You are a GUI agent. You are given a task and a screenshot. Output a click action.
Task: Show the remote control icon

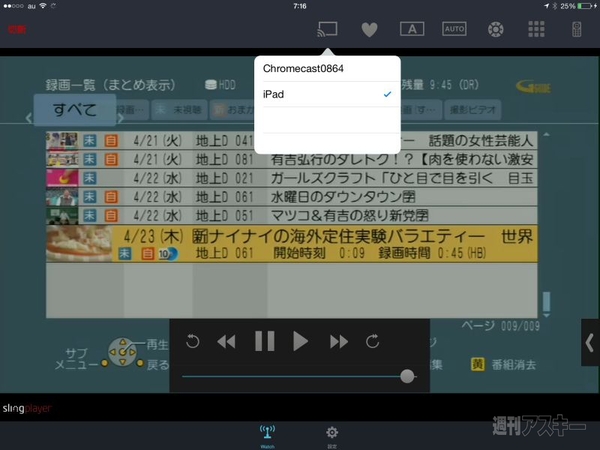[577, 29]
